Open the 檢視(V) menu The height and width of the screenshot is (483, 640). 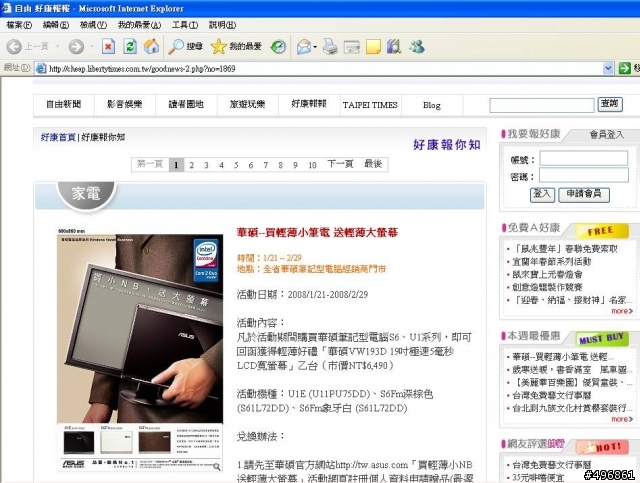(93, 25)
